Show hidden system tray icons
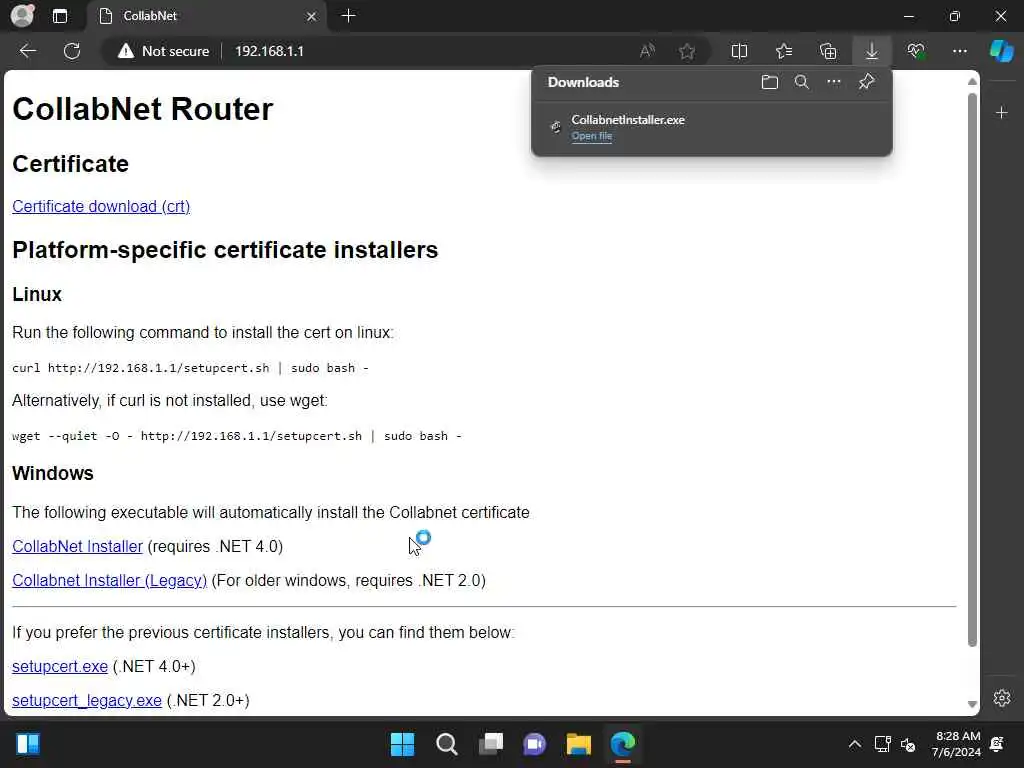 point(854,744)
